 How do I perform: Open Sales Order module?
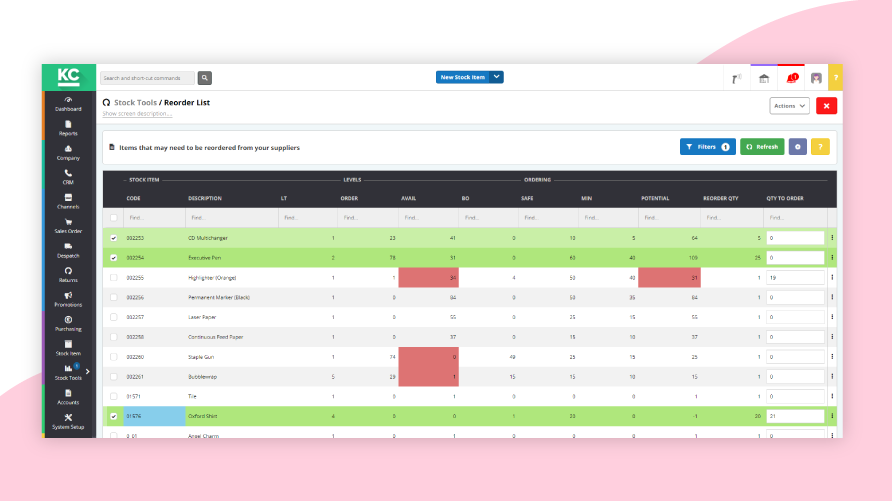coord(68,226)
